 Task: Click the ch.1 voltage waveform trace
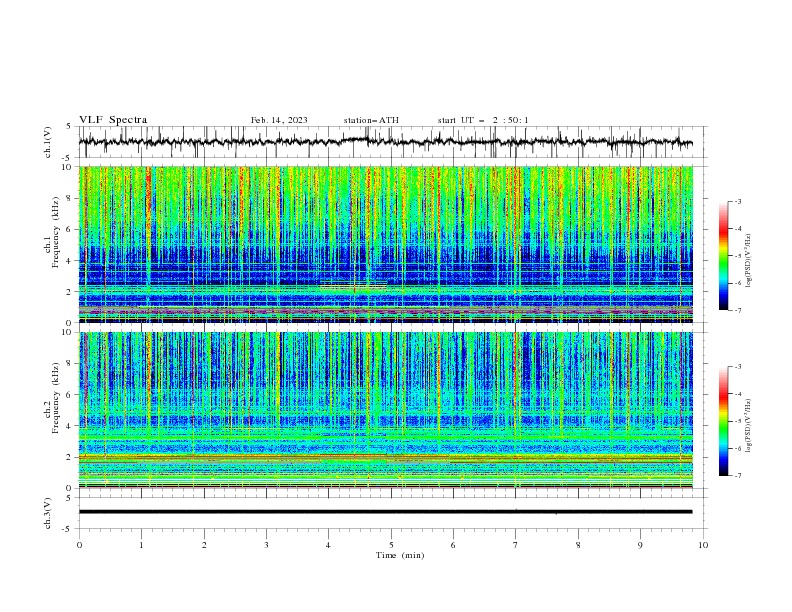point(385,142)
